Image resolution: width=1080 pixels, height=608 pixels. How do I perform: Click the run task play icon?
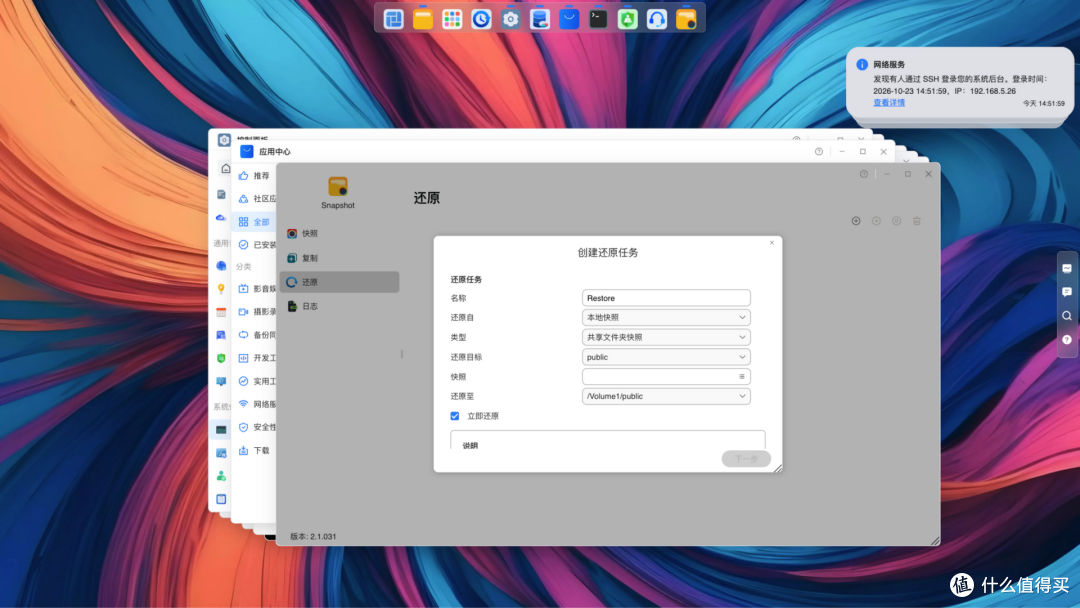[x=876, y=221]
